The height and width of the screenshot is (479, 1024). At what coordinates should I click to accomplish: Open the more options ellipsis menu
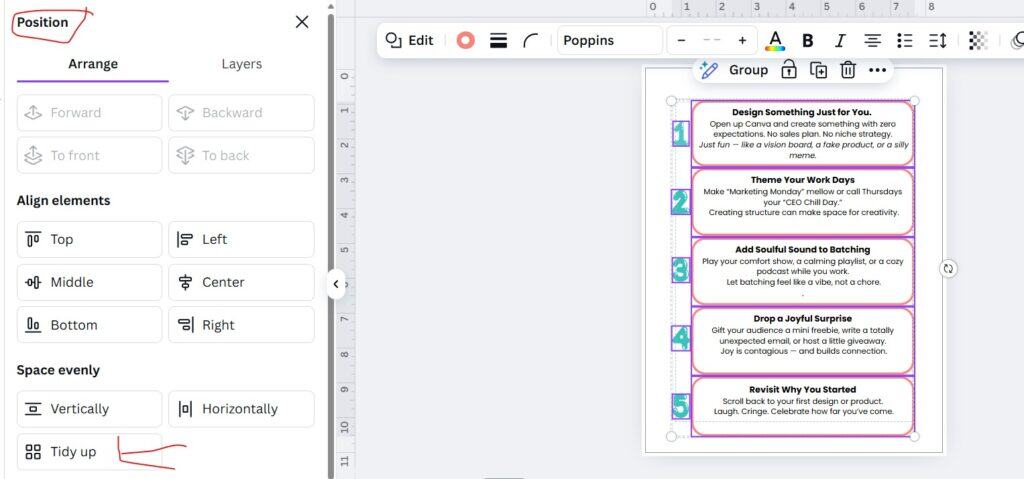click(877, 70)
